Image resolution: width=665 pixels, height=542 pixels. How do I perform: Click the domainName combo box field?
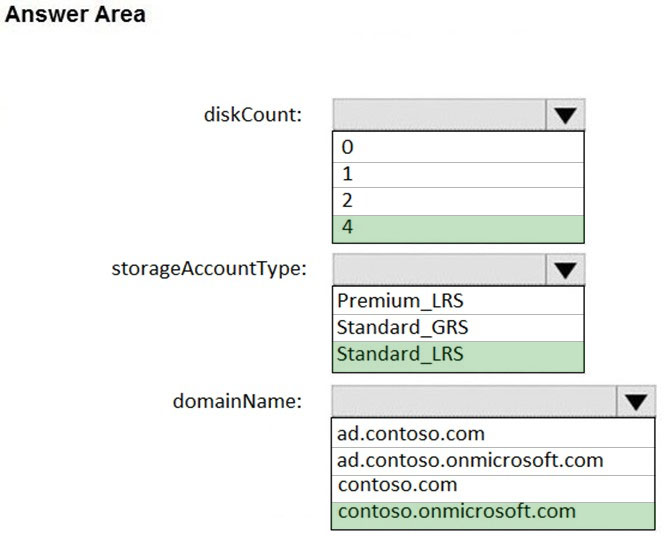pos(475,401)
